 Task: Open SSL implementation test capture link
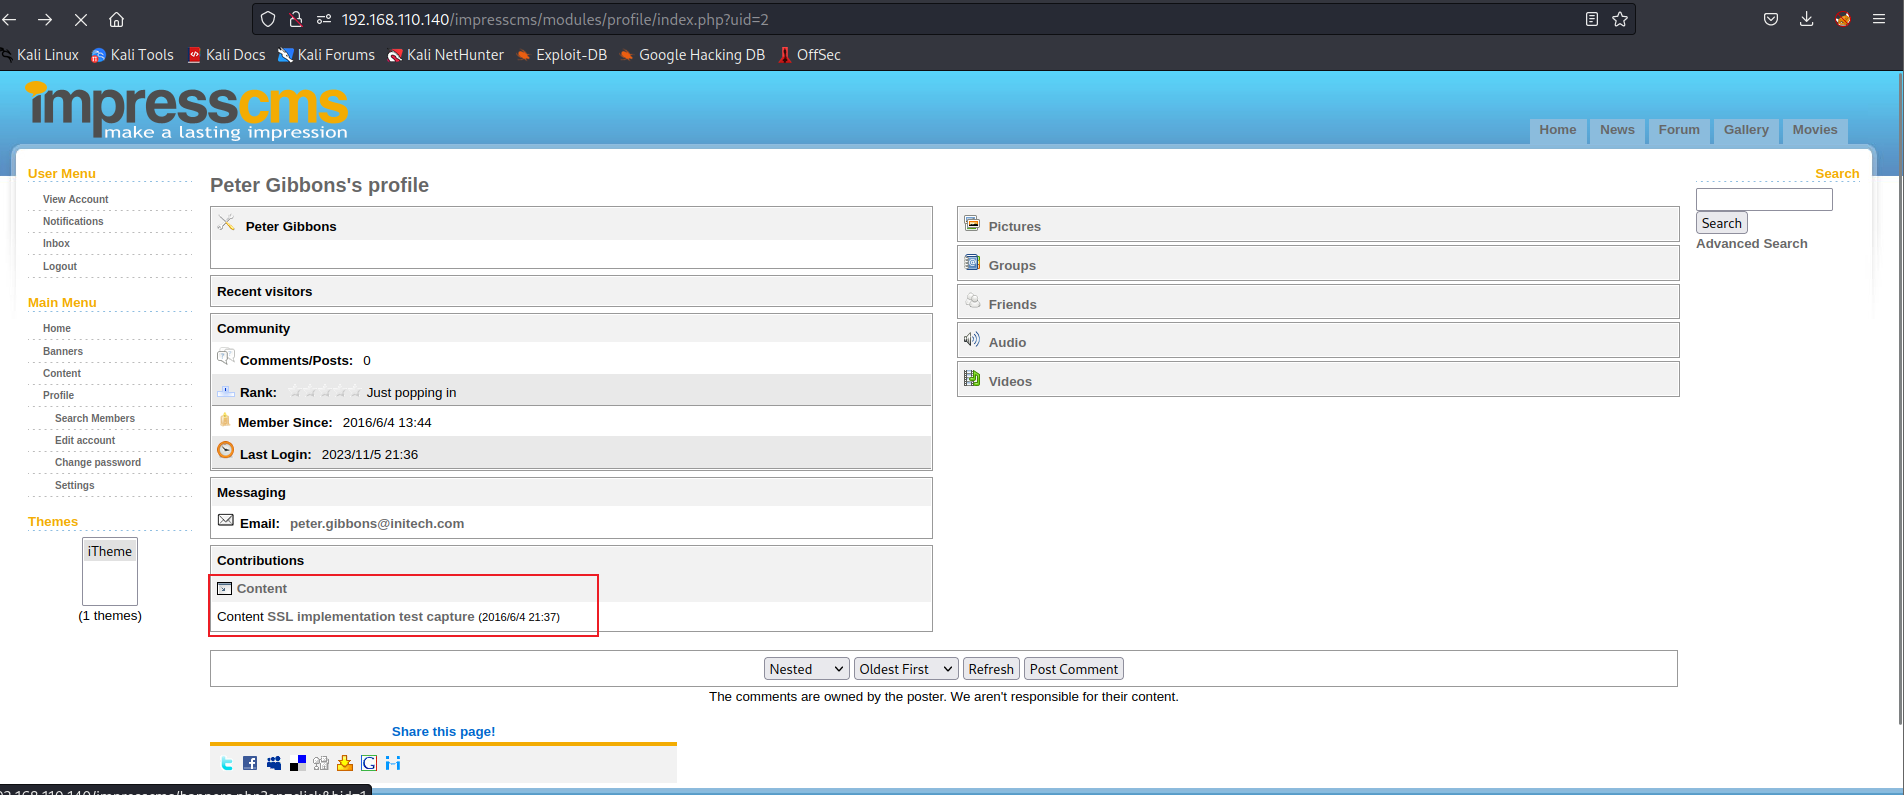371,617
